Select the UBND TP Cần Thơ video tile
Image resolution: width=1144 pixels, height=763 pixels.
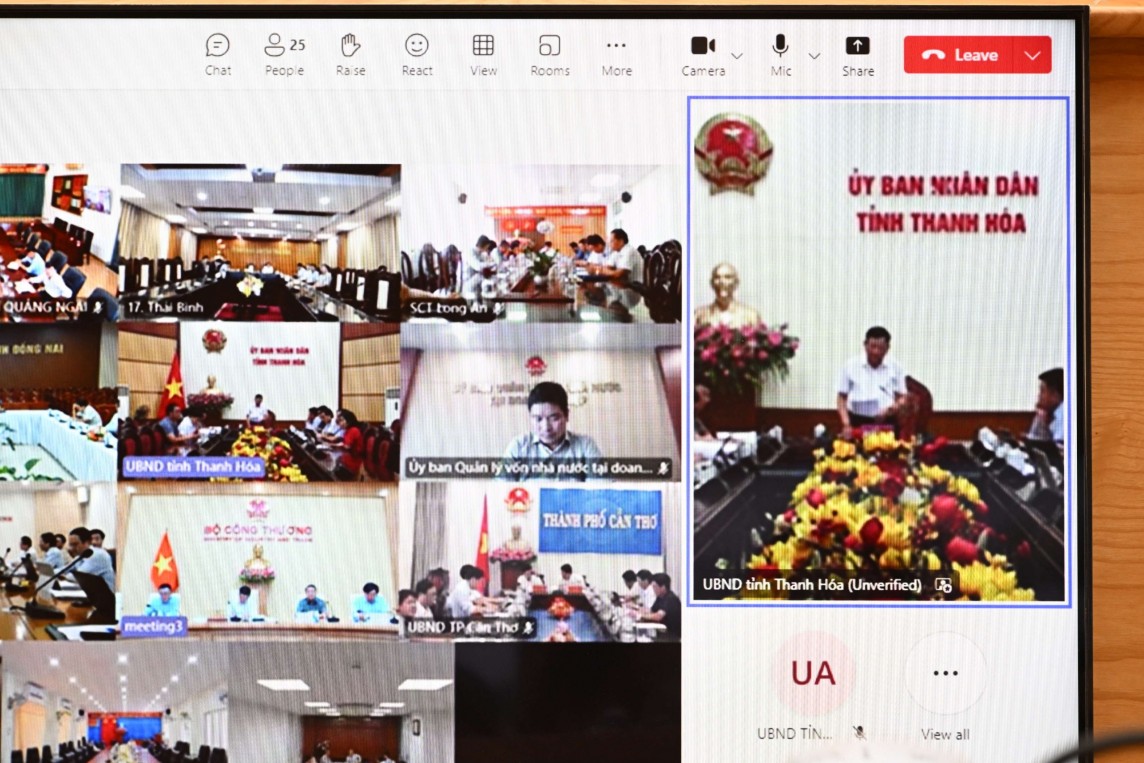[540, 561]
